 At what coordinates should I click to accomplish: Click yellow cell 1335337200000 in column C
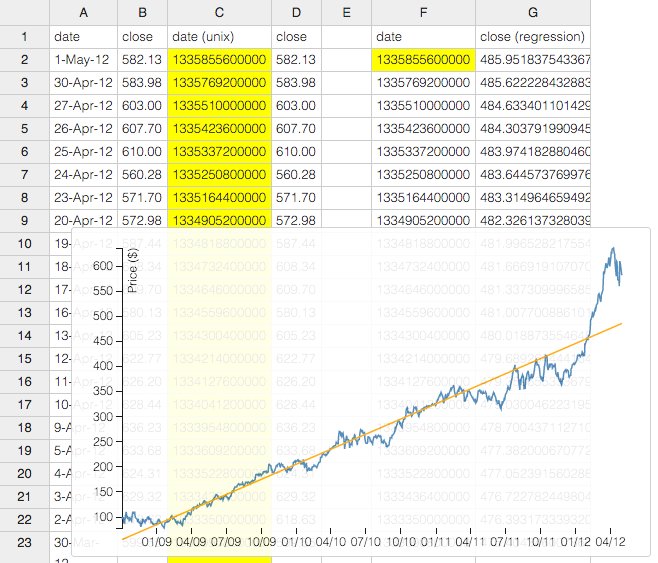219,152
